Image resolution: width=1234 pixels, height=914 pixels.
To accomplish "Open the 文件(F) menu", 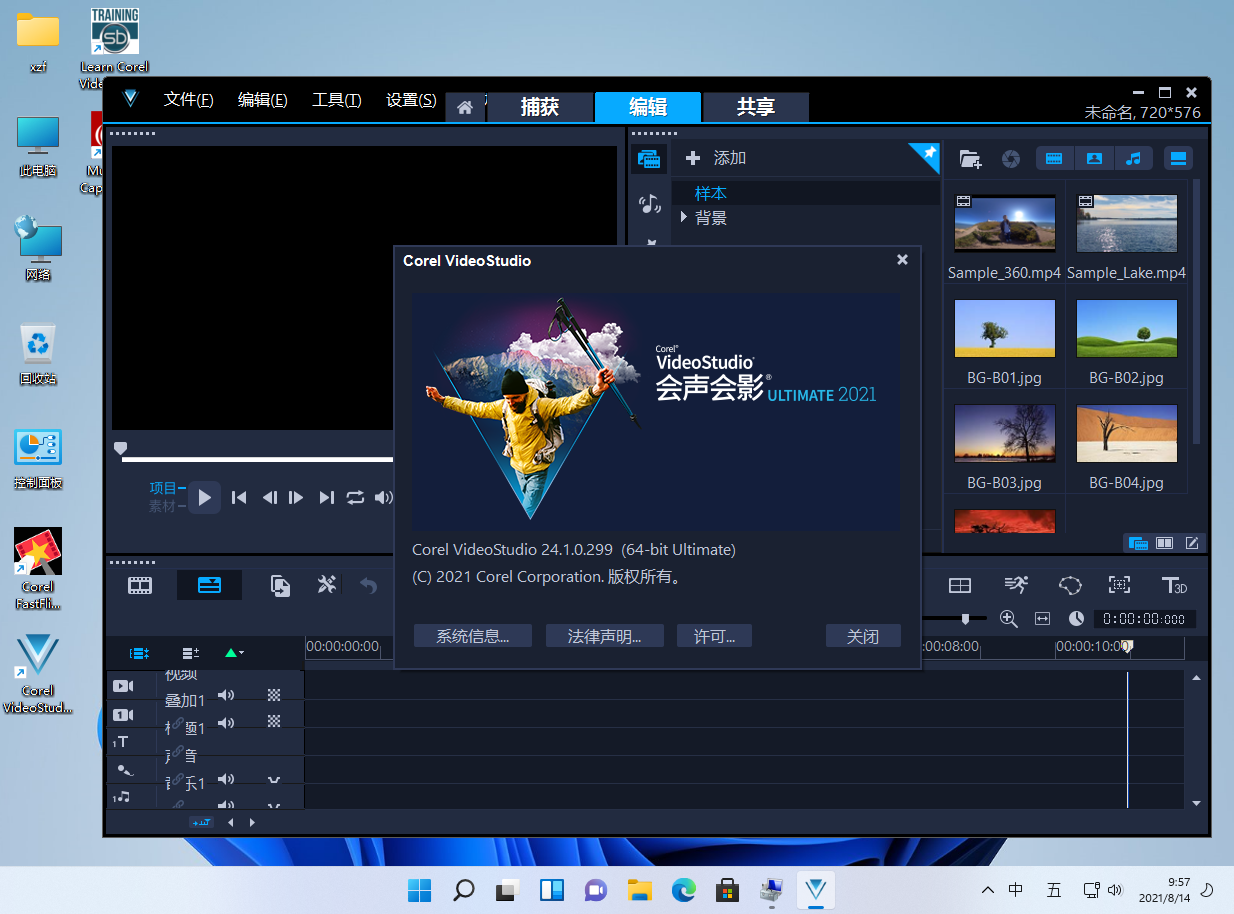I will (x=189, y=100).
